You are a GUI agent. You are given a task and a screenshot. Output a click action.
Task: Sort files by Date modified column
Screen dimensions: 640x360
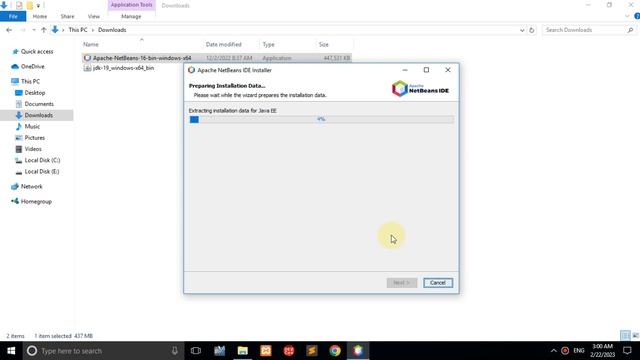pos(223,44)
